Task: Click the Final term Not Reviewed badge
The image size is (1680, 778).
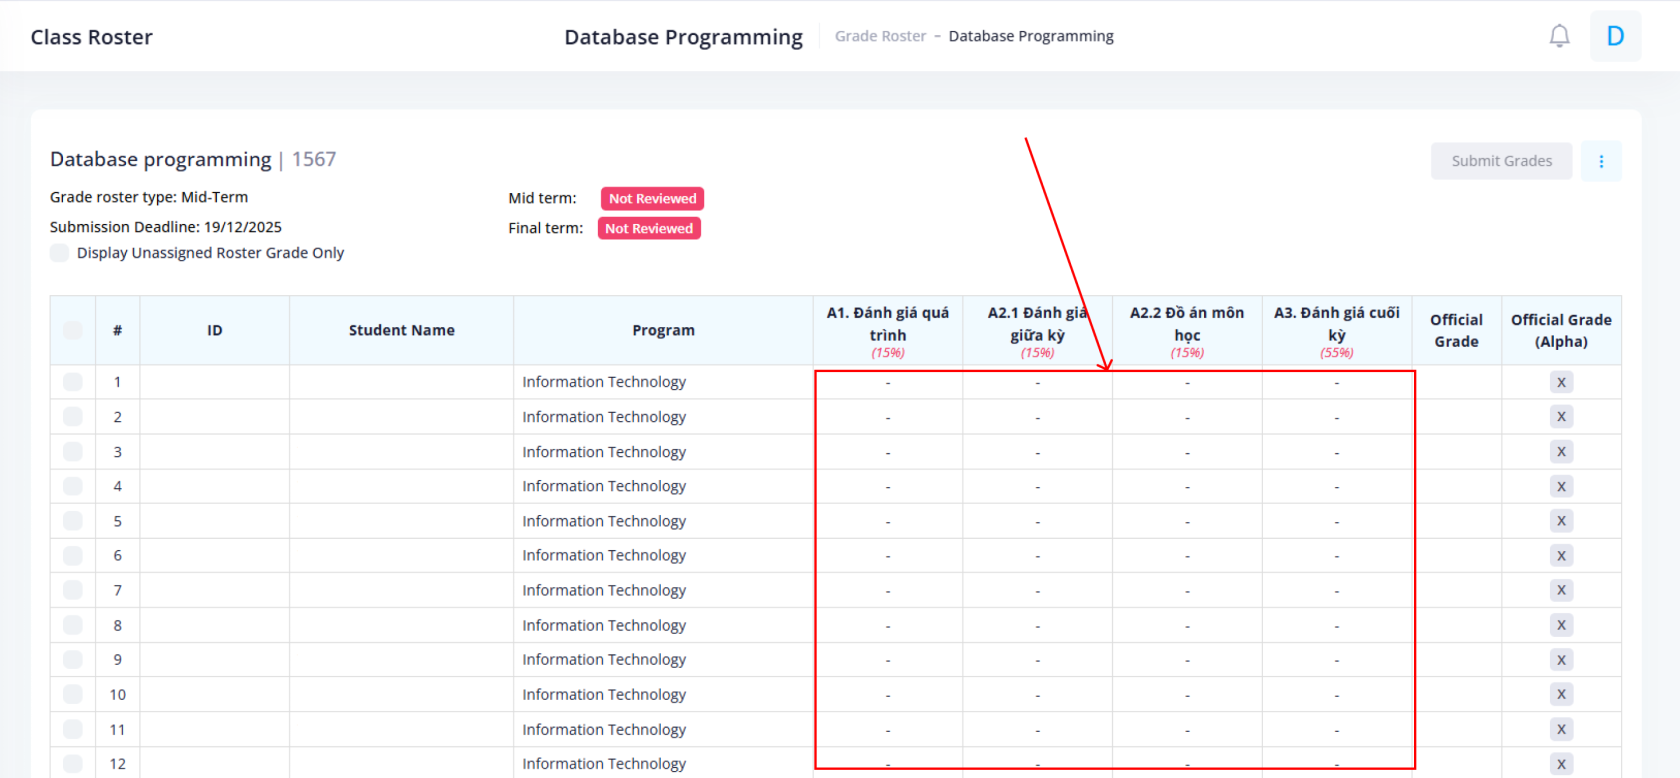Action: (x=649, y=229)
